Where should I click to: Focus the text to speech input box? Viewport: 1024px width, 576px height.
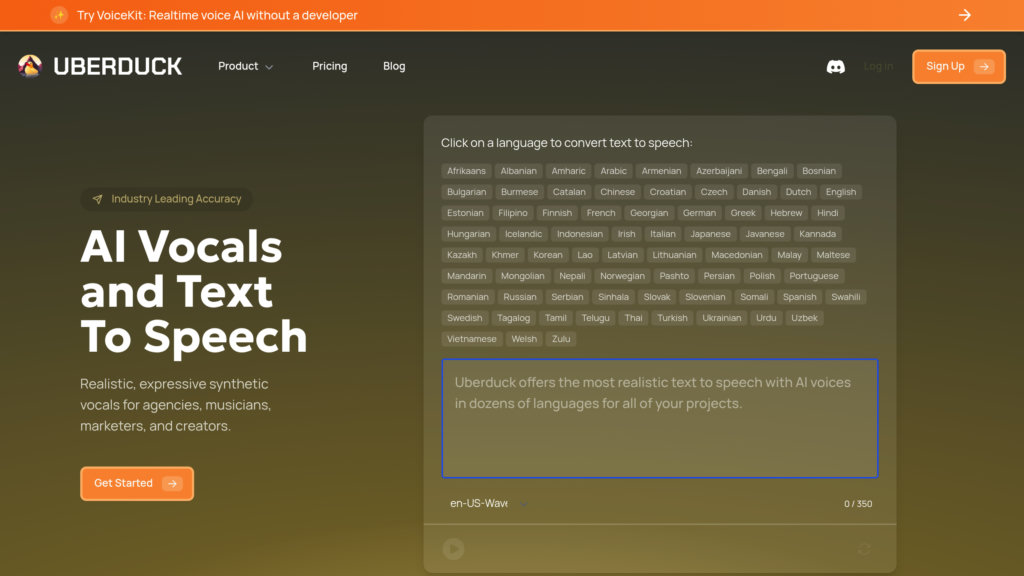click(x=660, y=419)
